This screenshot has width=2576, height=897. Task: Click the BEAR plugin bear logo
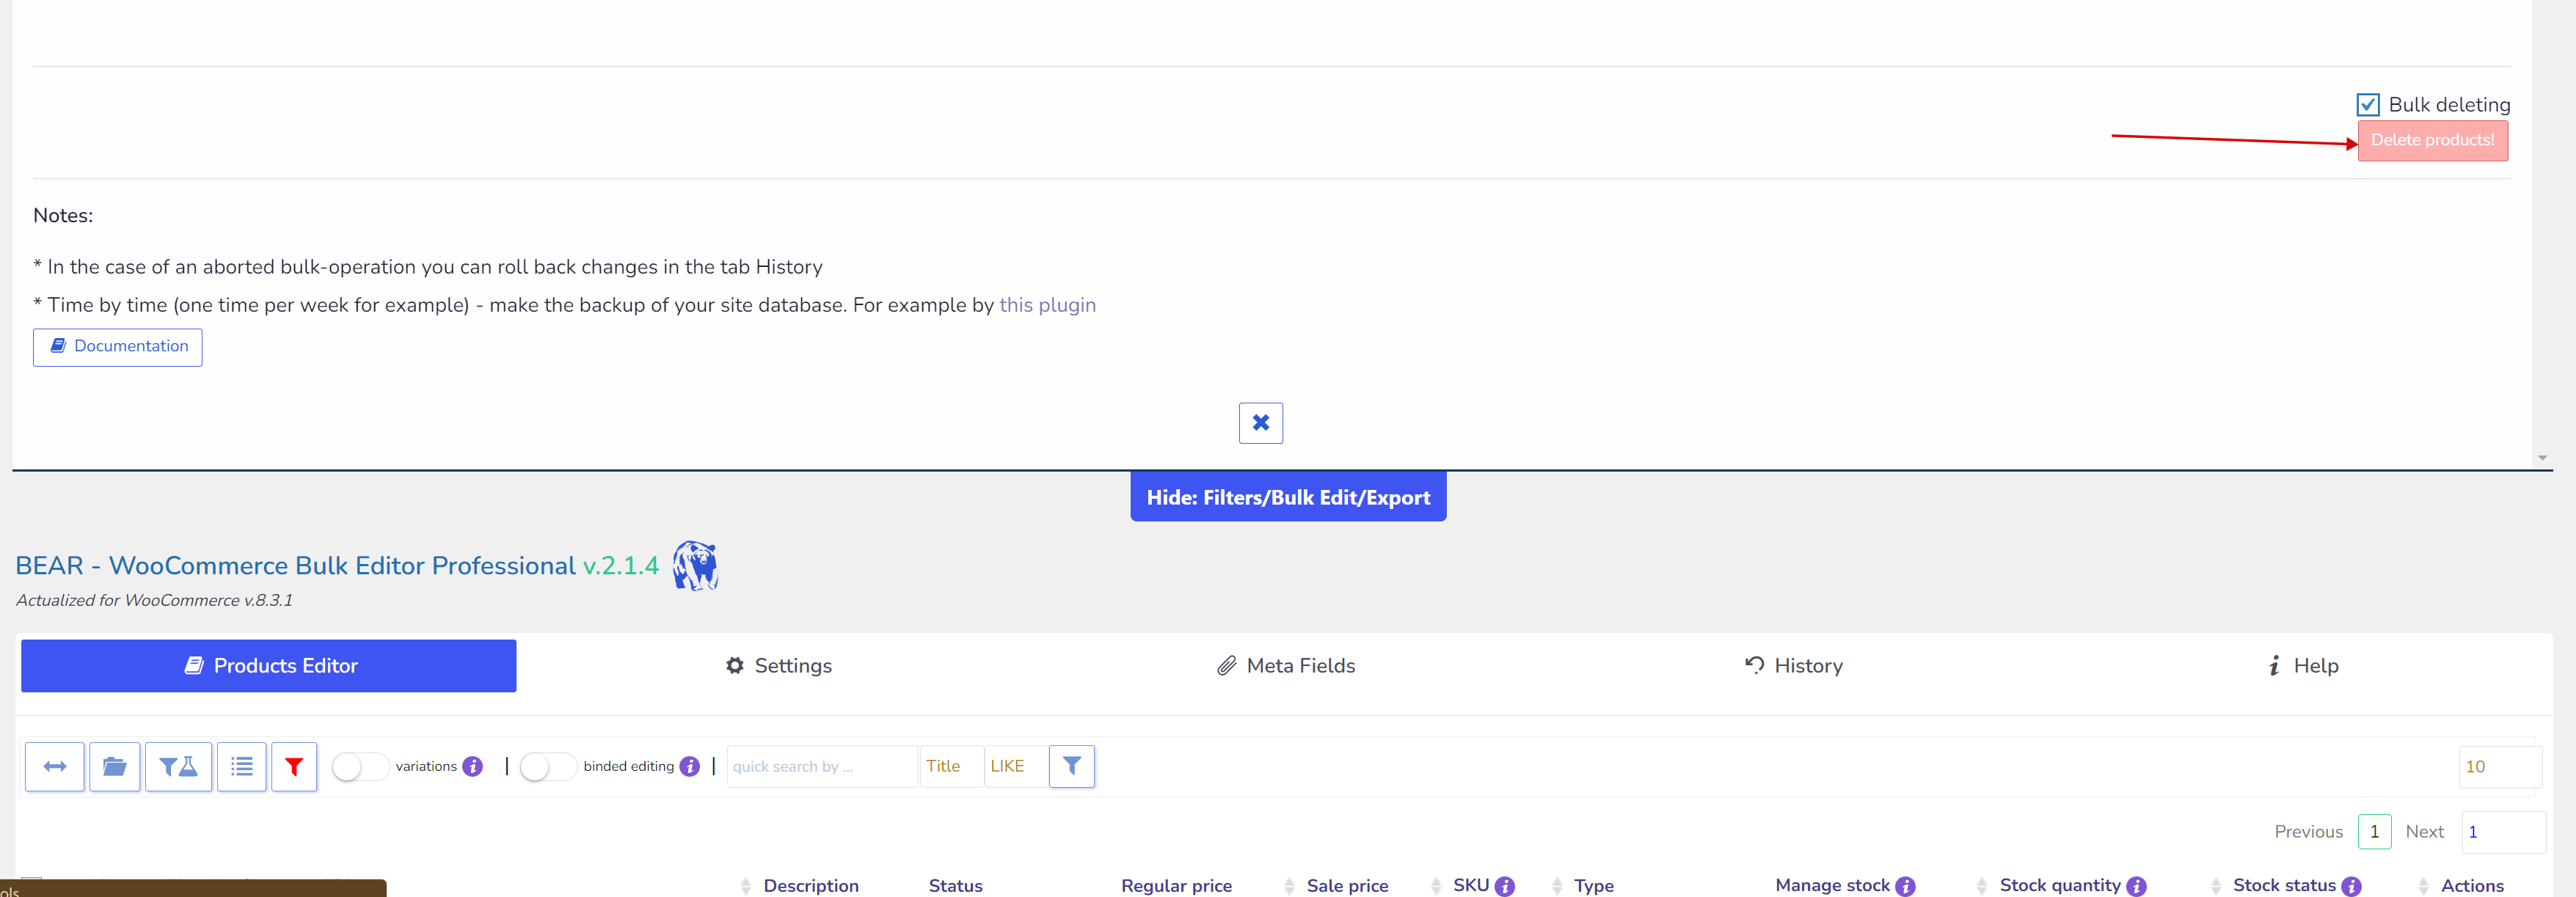click(x=696, y=566)
